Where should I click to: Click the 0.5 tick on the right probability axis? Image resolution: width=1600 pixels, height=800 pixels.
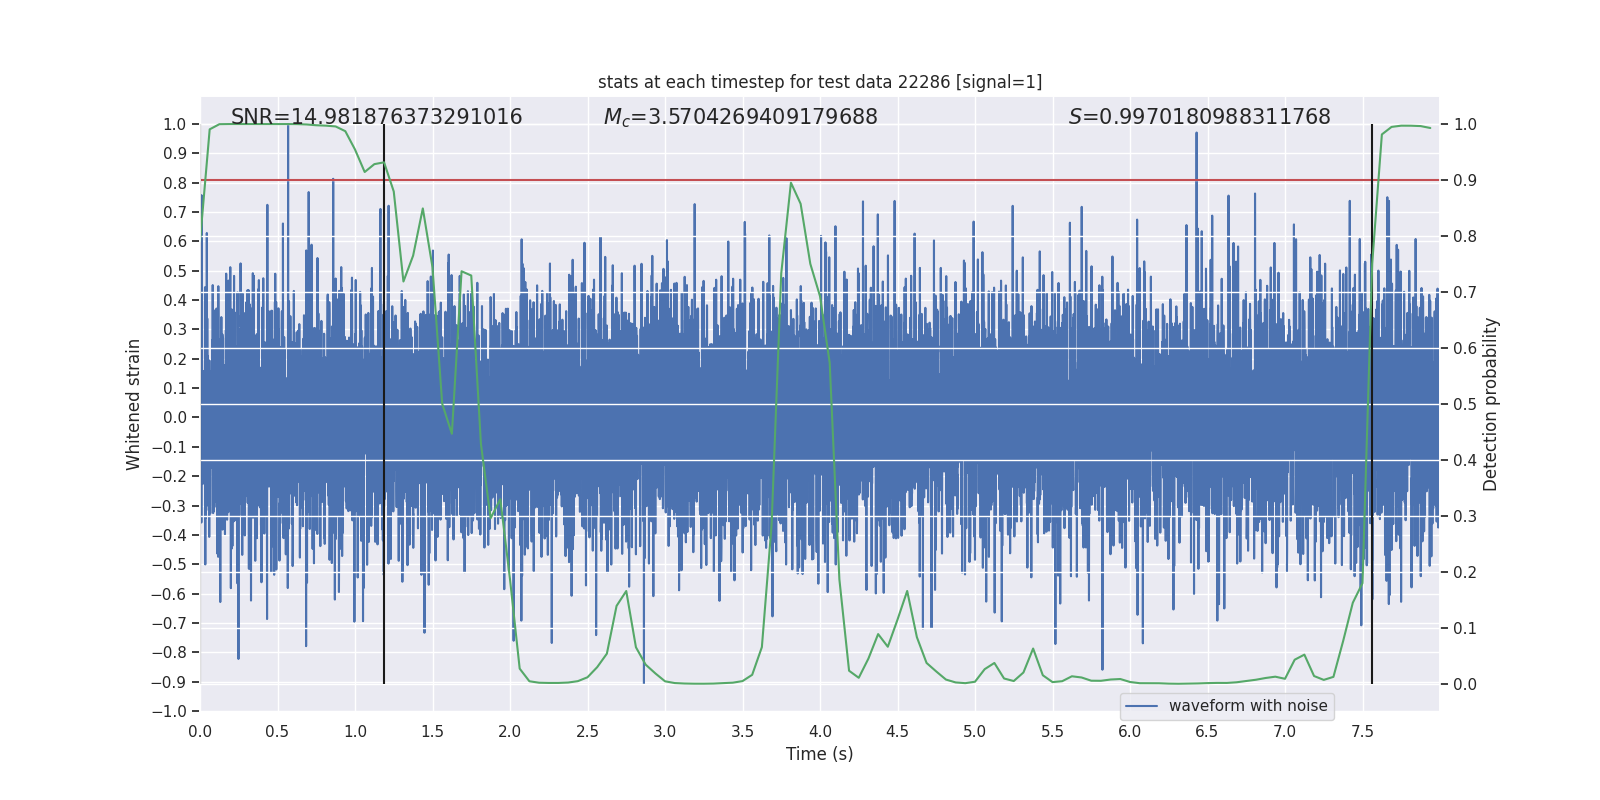pyautogui.click(x=1465, y=404)
